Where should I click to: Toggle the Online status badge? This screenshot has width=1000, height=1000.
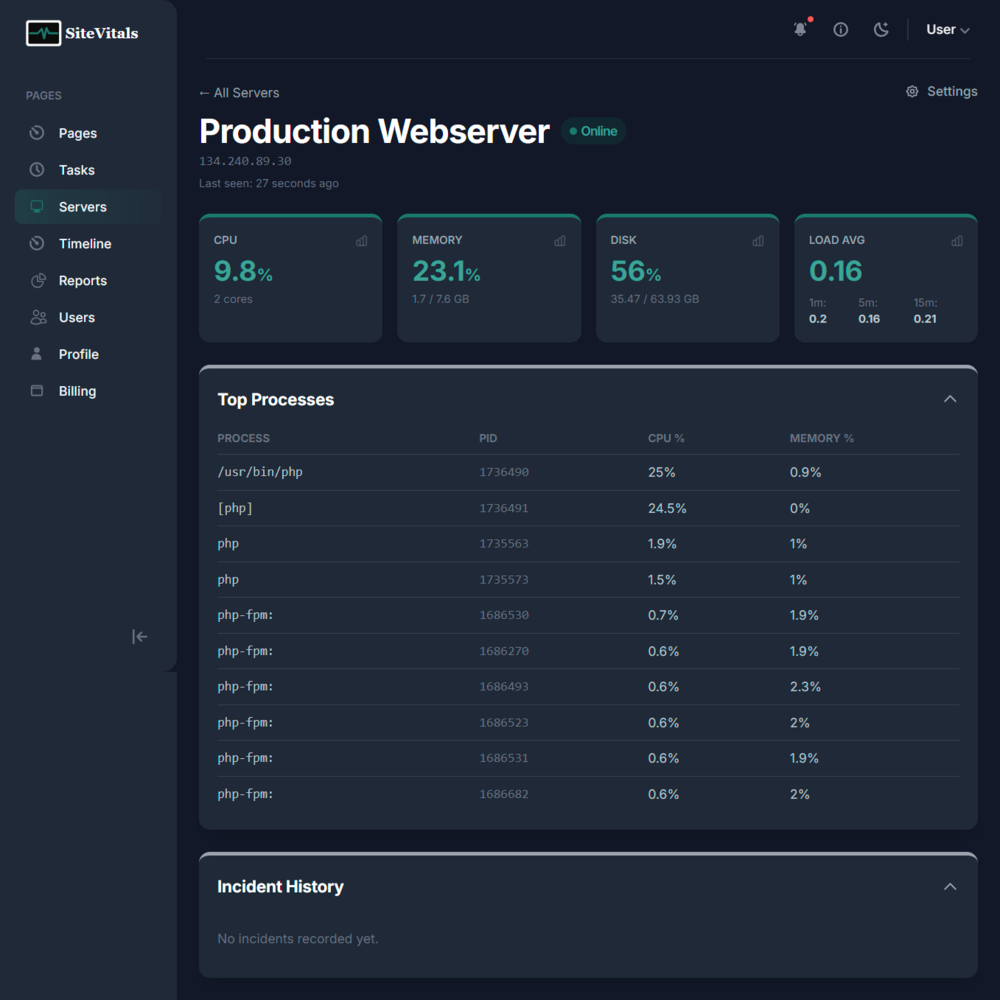tap(593, 130)
